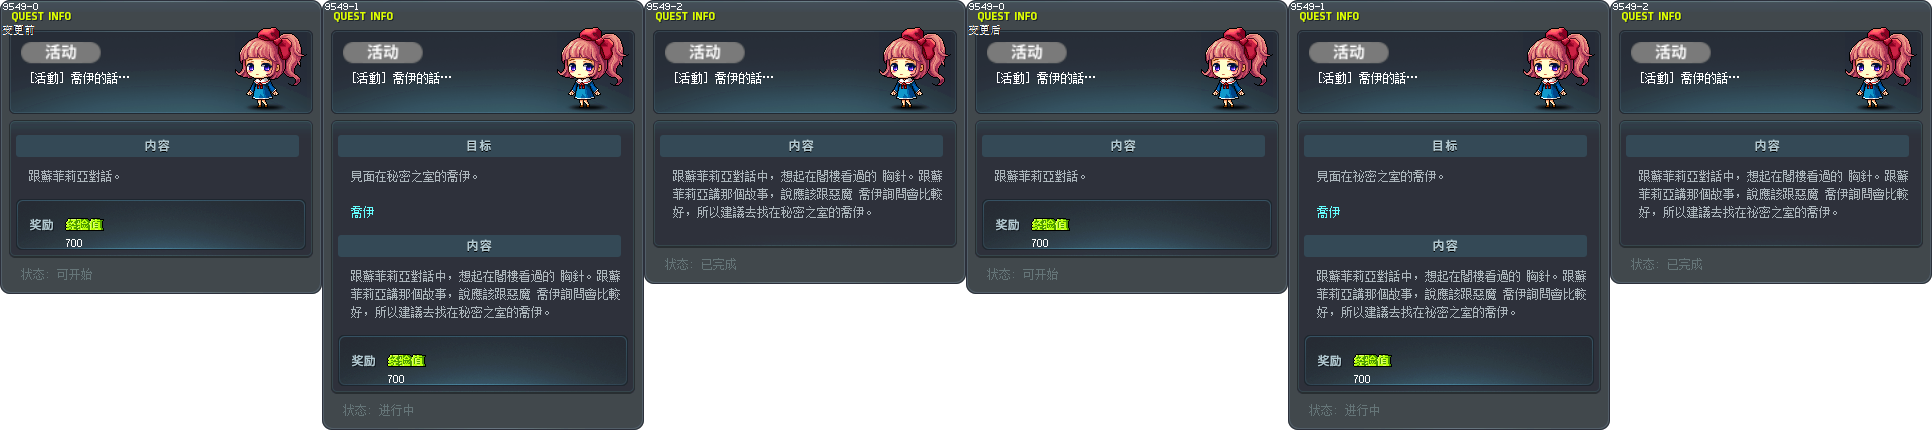Click the 经验值 reward label in the fourth panel
This screenshot has height=430, width=1932.
[x=1050, y=225]
